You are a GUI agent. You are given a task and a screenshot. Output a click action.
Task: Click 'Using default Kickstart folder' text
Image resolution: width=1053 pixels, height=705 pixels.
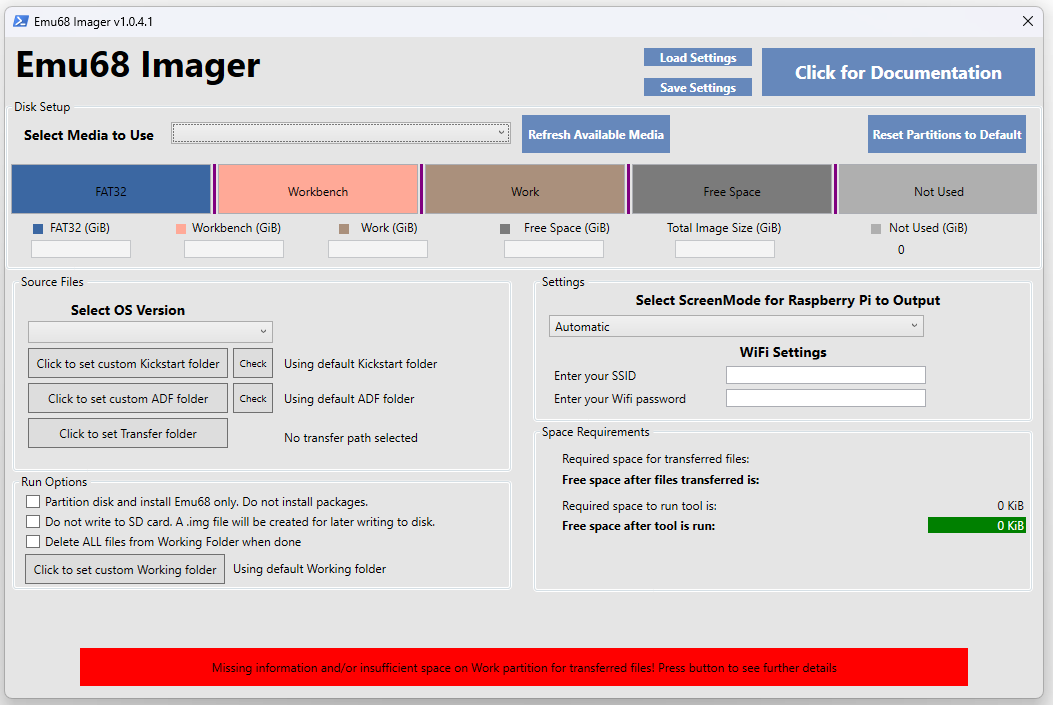[361, 364]
